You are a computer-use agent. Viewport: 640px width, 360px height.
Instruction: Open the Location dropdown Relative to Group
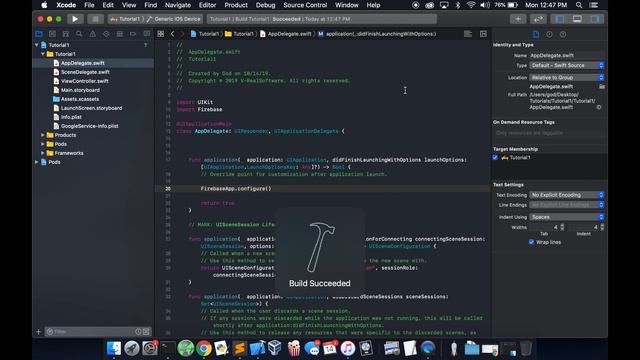click(567, 77)
